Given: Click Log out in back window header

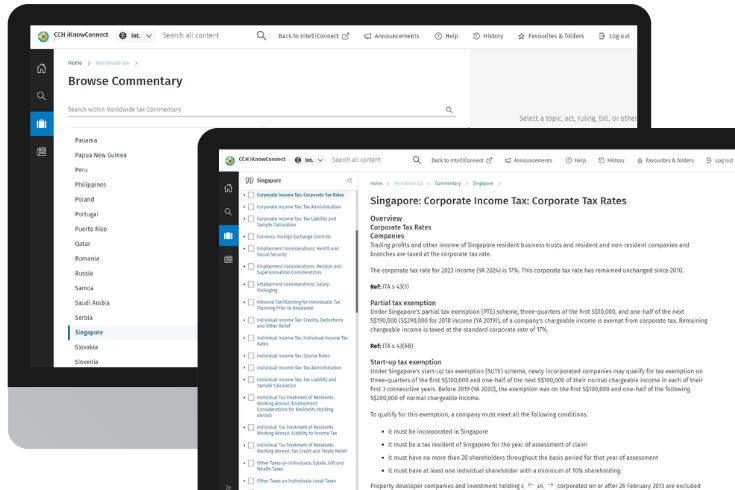Looking at the screenshot, I should (x=613, y=36).
